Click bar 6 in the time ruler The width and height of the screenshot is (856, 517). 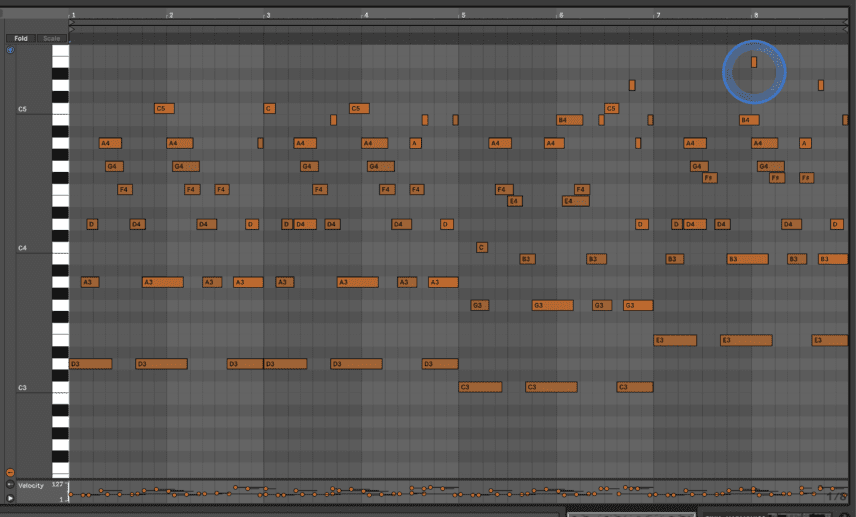[561, 15]
